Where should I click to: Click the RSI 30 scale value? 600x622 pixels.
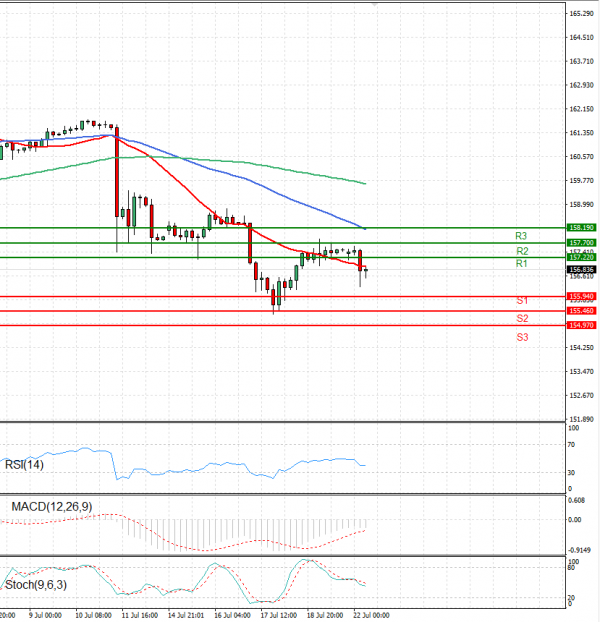tap(571, 472)
